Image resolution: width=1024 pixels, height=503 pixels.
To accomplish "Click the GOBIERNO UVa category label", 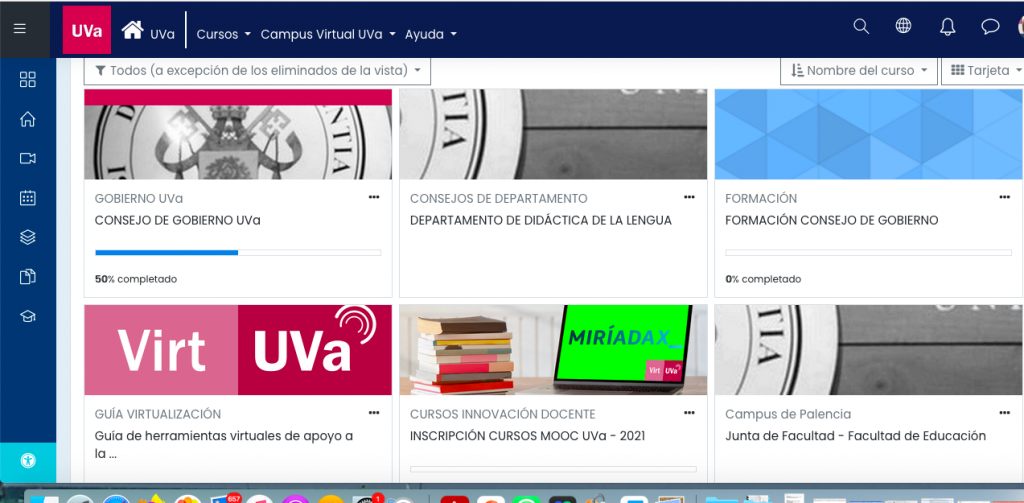I will [138, 198].
